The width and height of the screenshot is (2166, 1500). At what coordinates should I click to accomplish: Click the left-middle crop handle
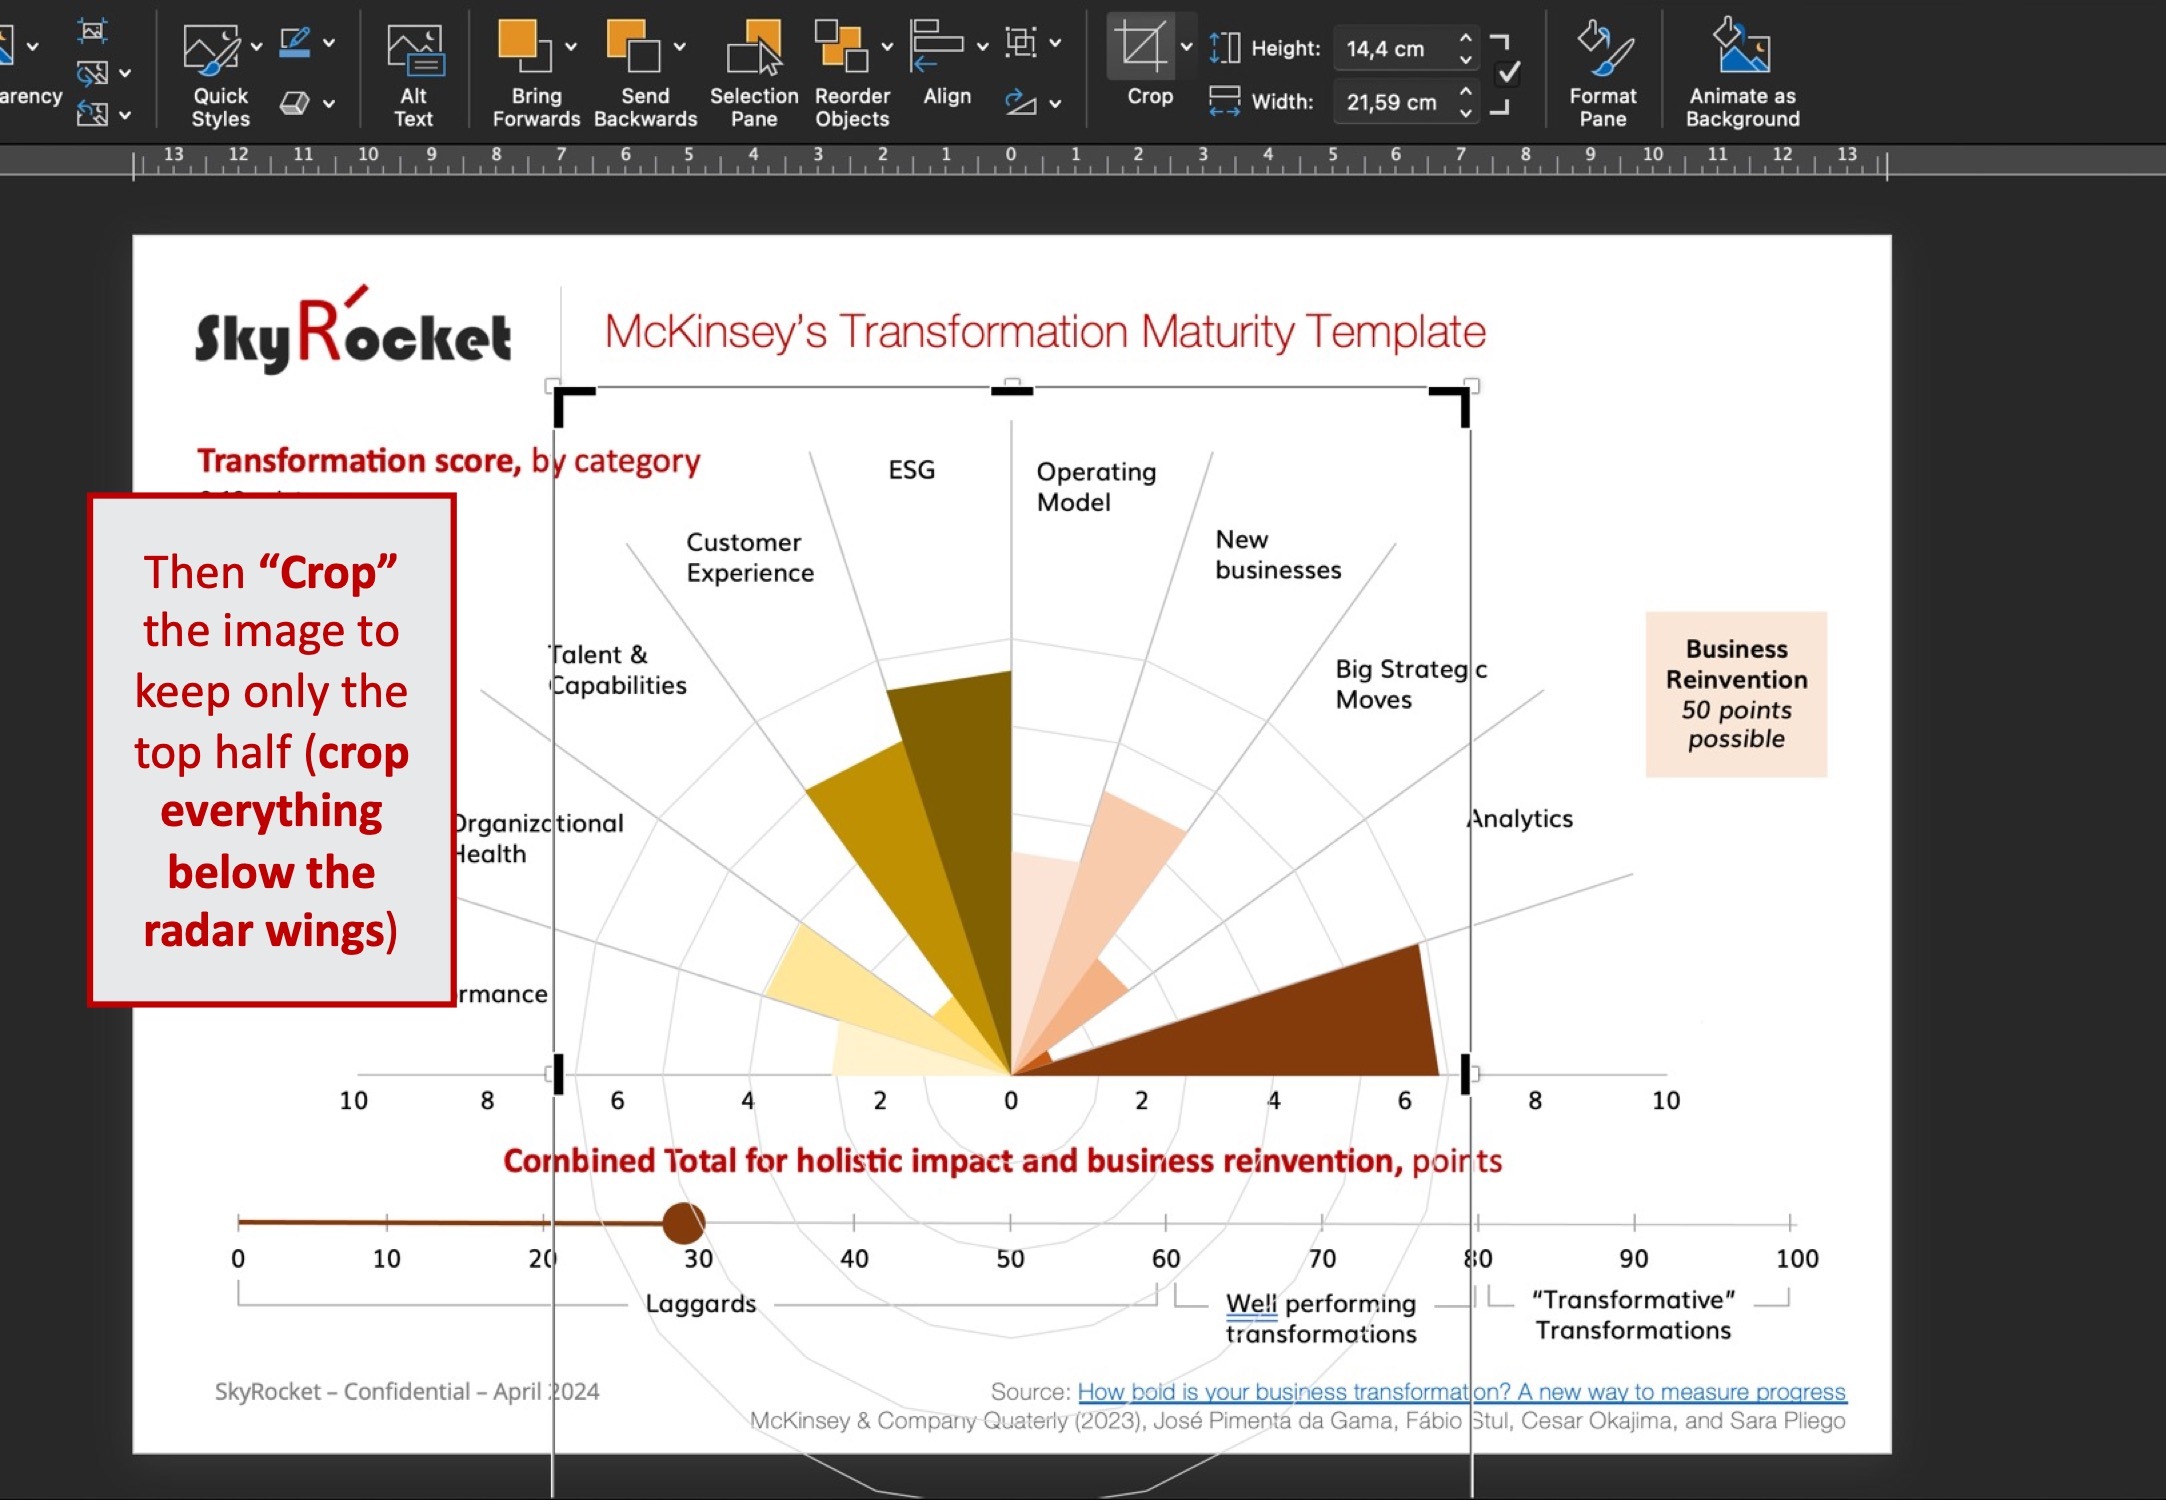[x=559, y=1074]
